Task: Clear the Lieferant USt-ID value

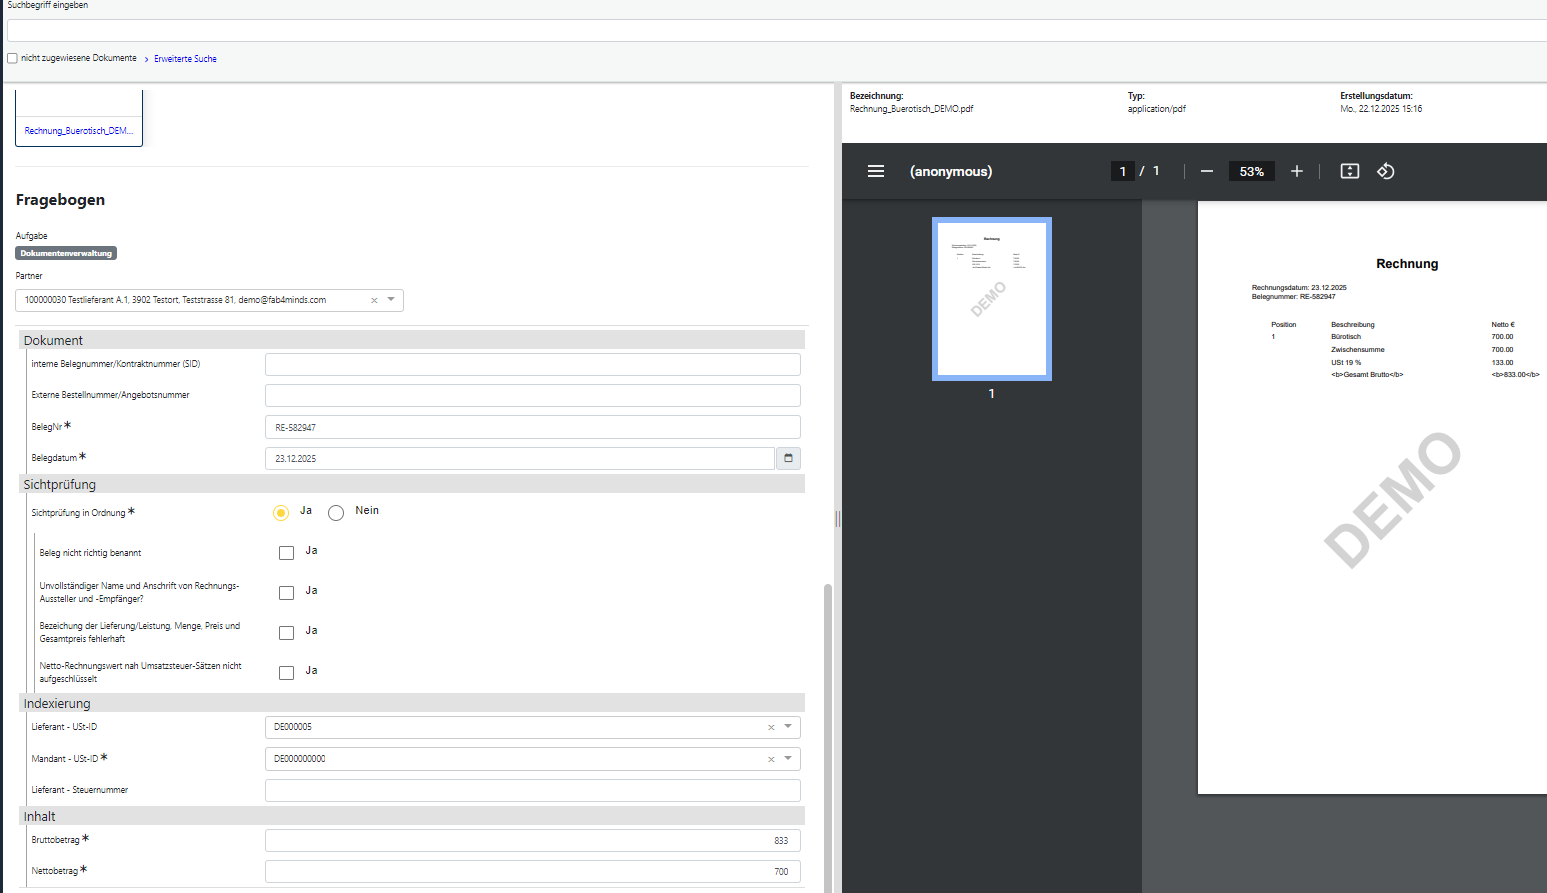Action: click(x=771, y=727)
